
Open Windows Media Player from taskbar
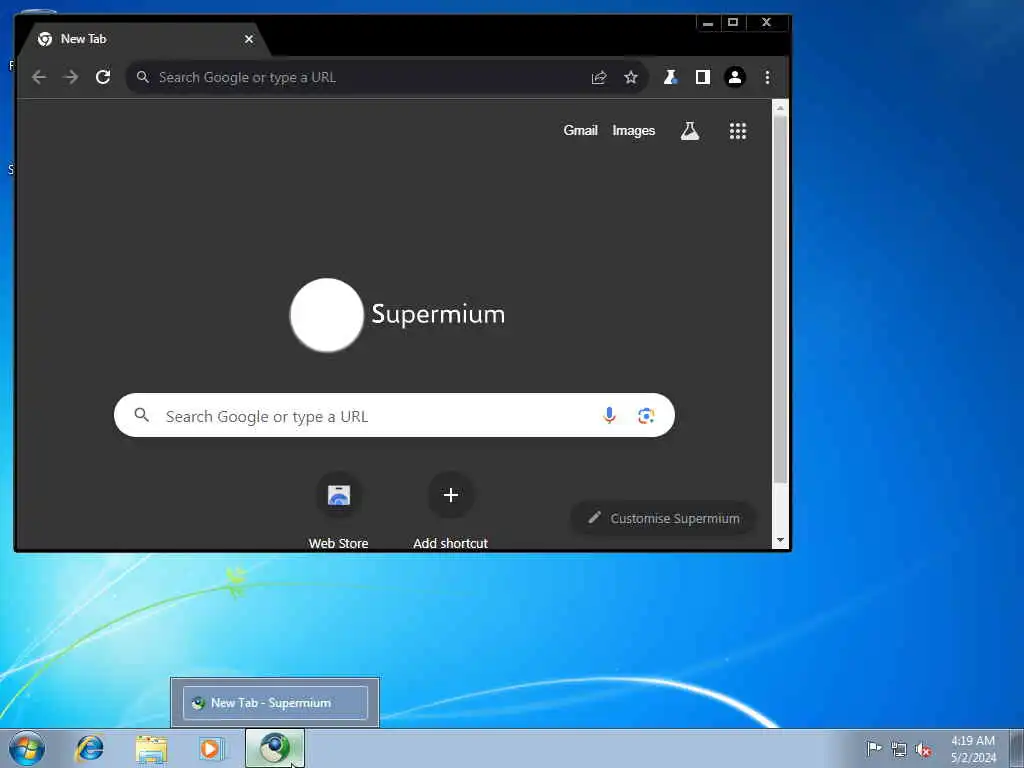210,748
